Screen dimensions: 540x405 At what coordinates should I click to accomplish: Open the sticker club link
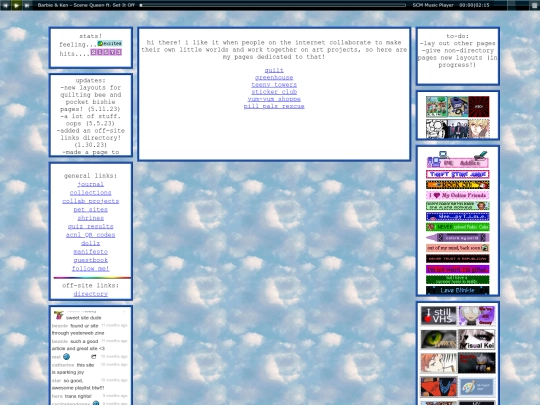[274, 92]
